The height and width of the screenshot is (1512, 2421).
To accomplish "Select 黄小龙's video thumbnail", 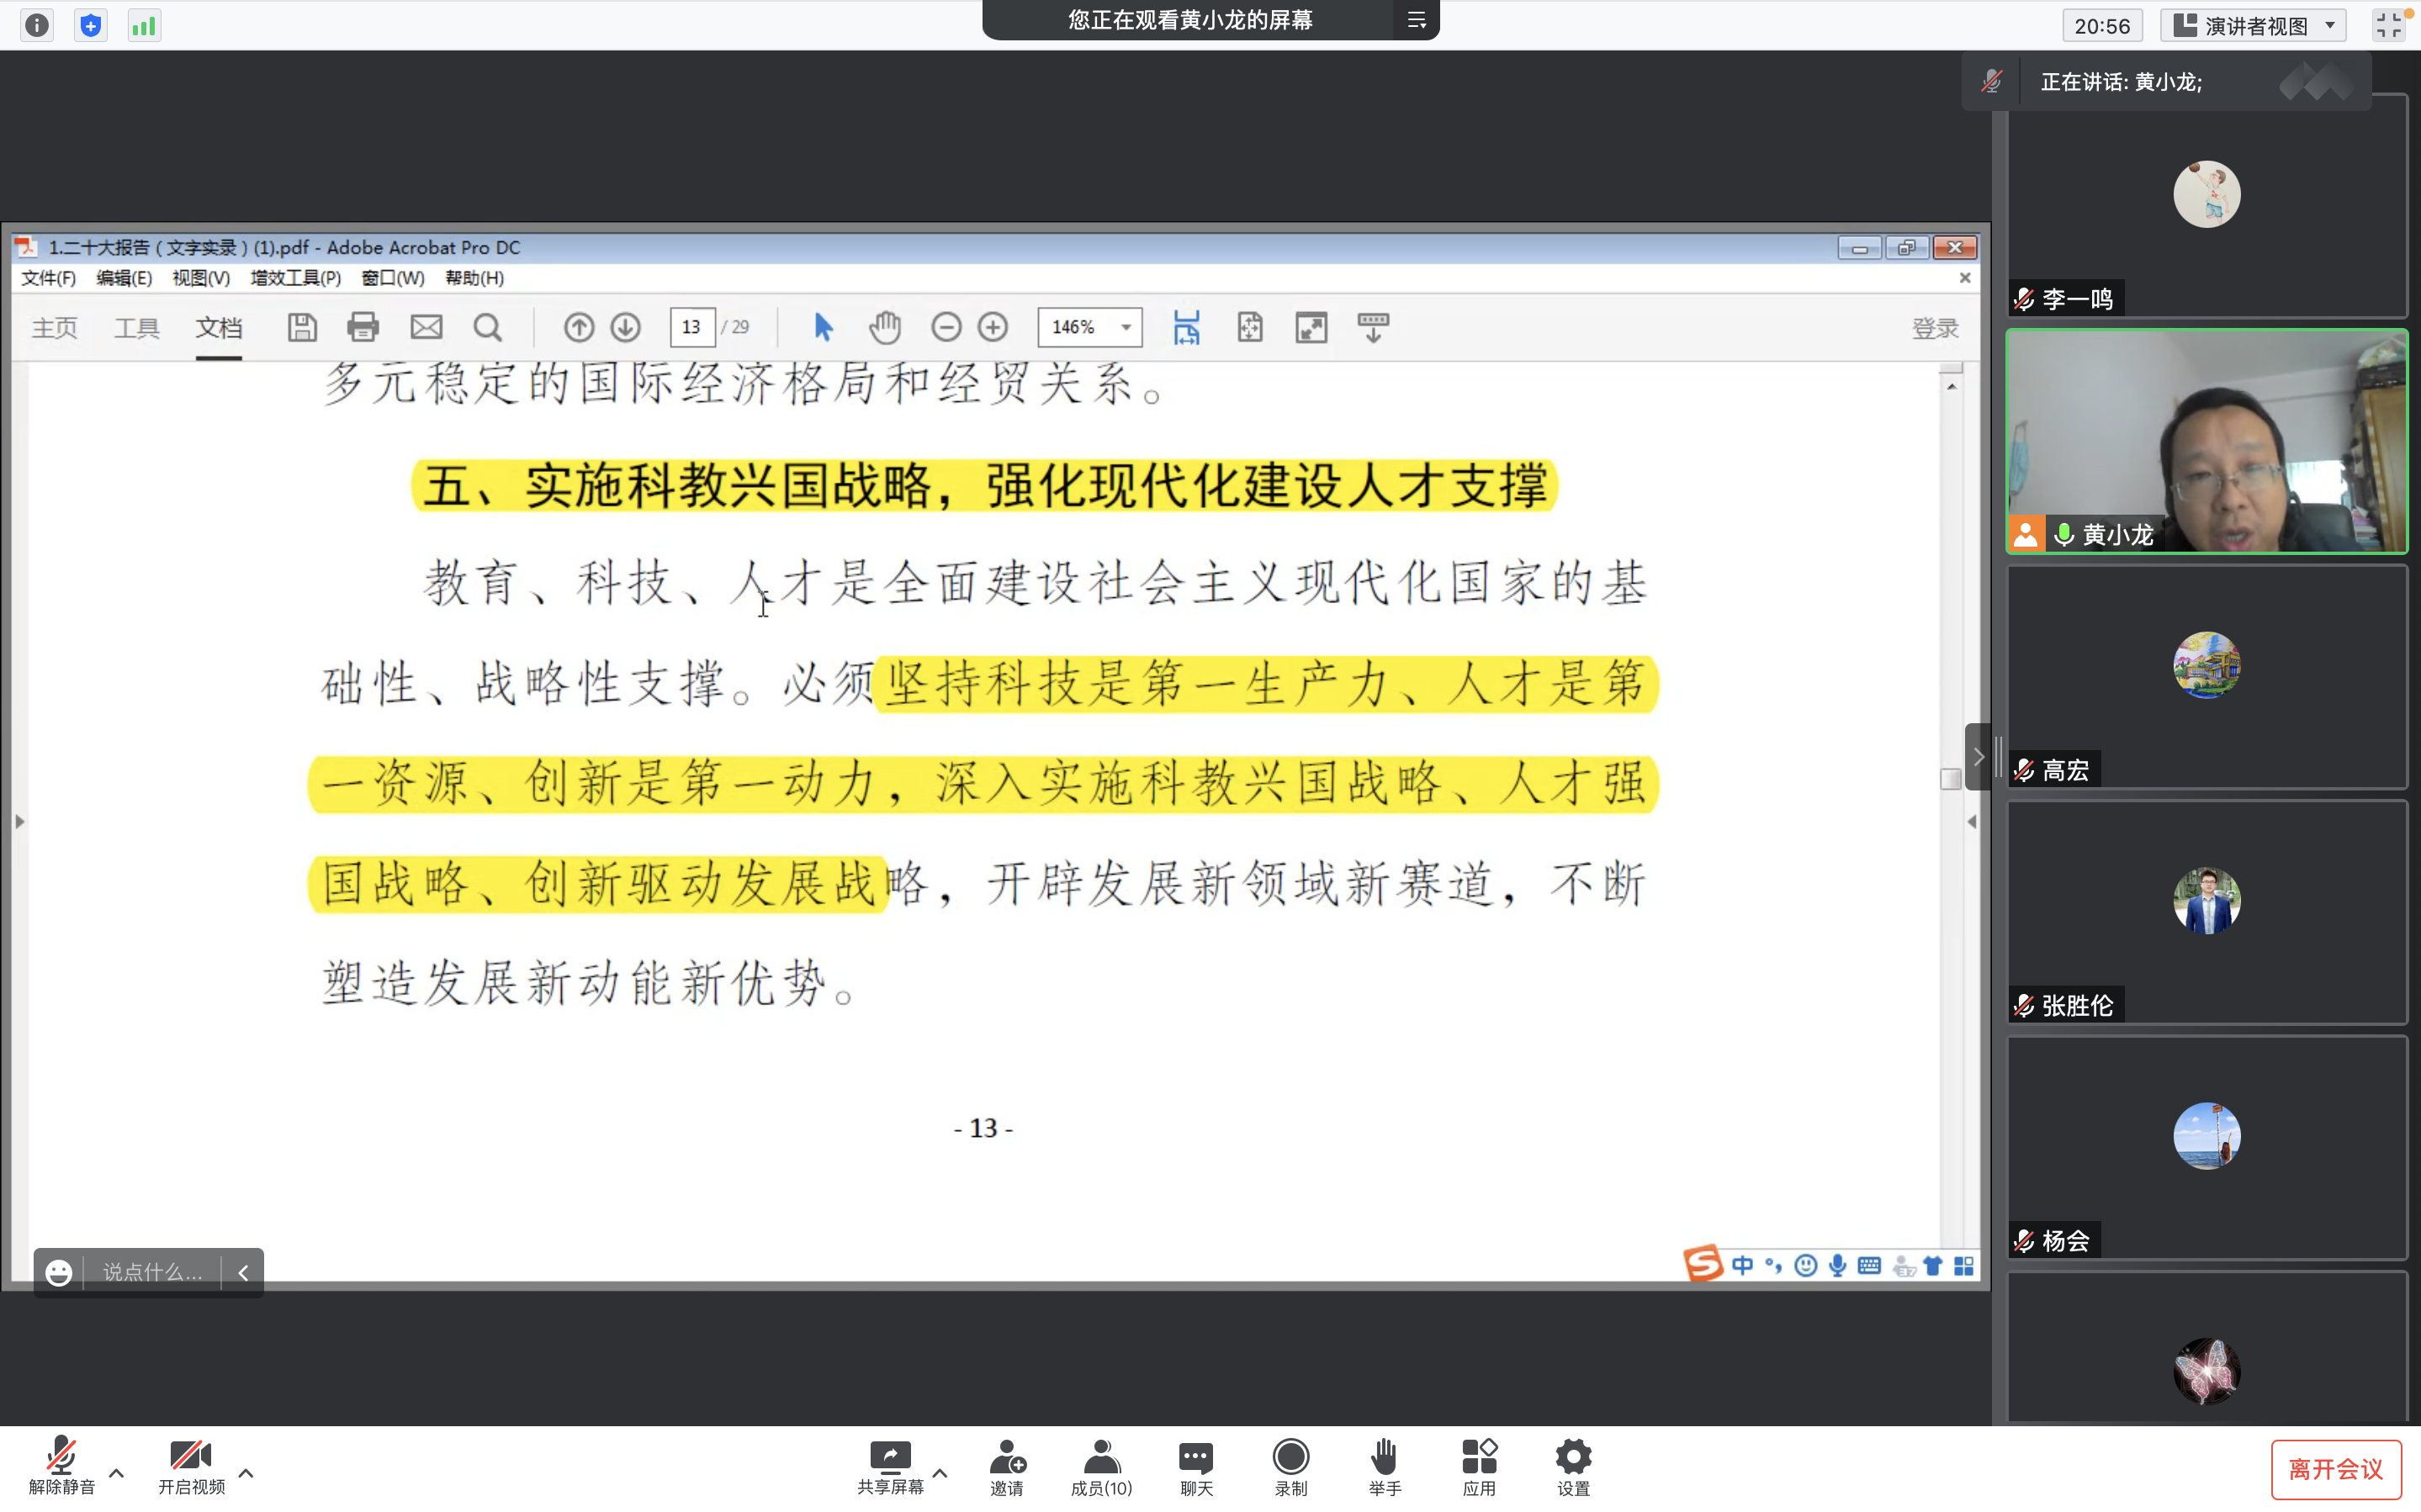I will pos(2207,441).
